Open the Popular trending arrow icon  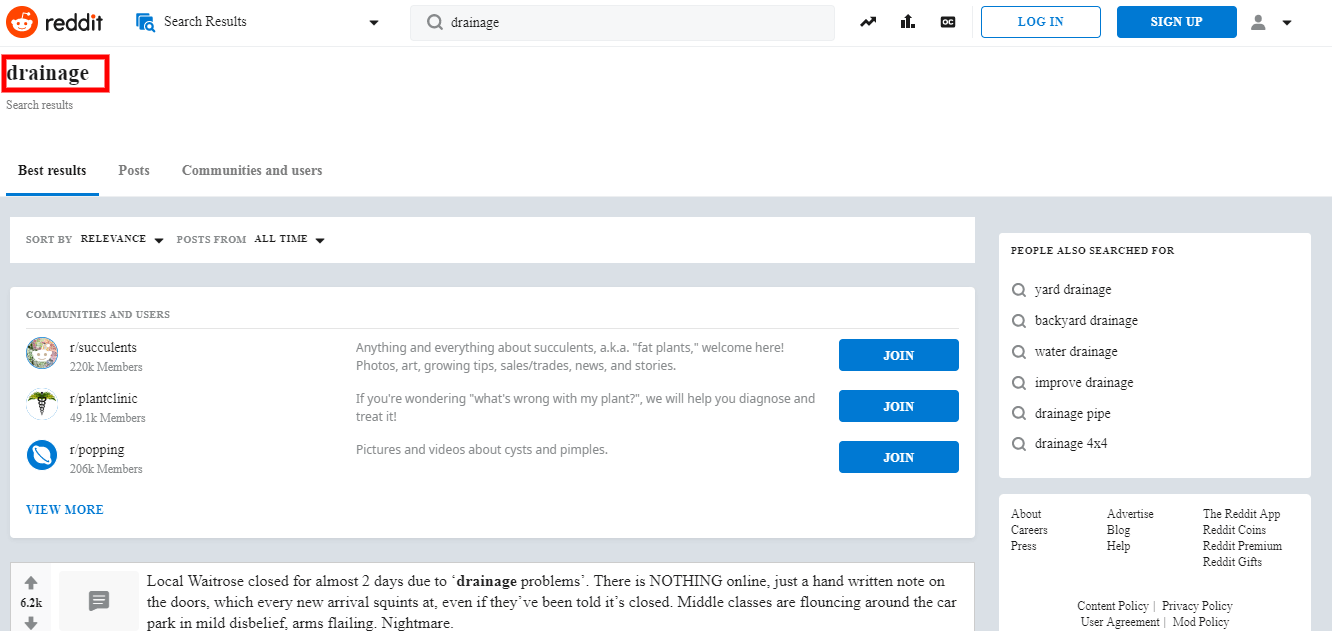[x=868, y=22]
